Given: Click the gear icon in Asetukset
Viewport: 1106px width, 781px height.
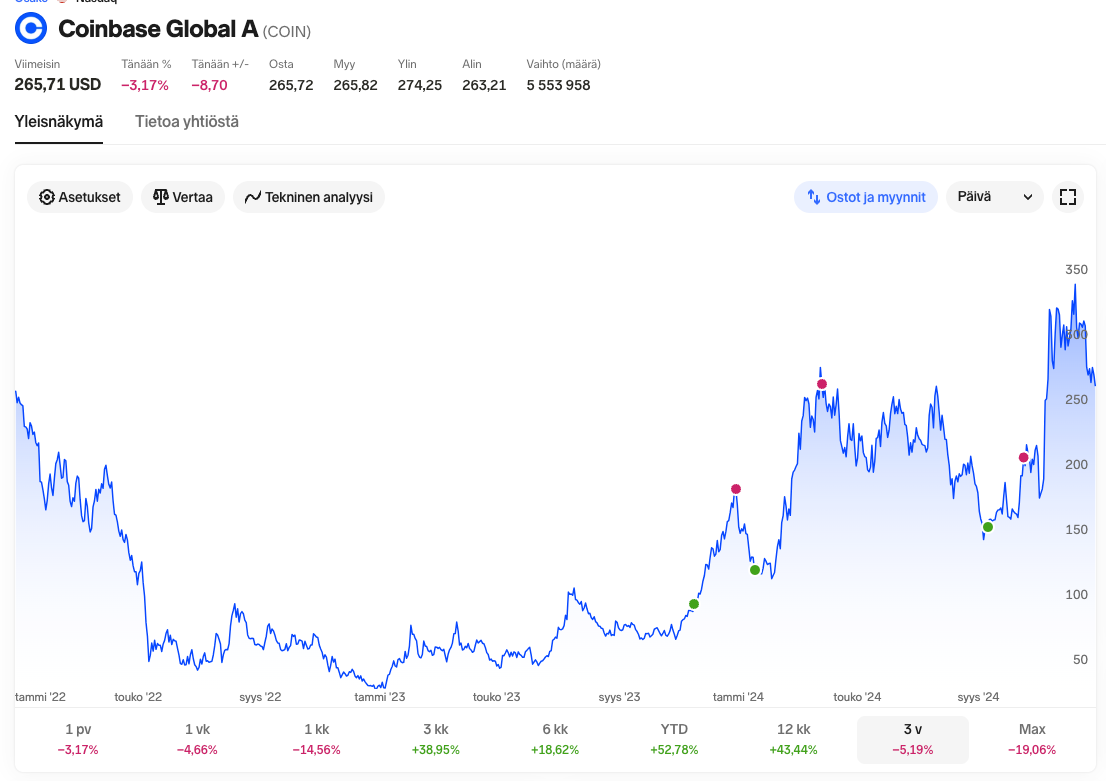Looking at the screenshot, I should pyautogui.click(x=47, y=197).
